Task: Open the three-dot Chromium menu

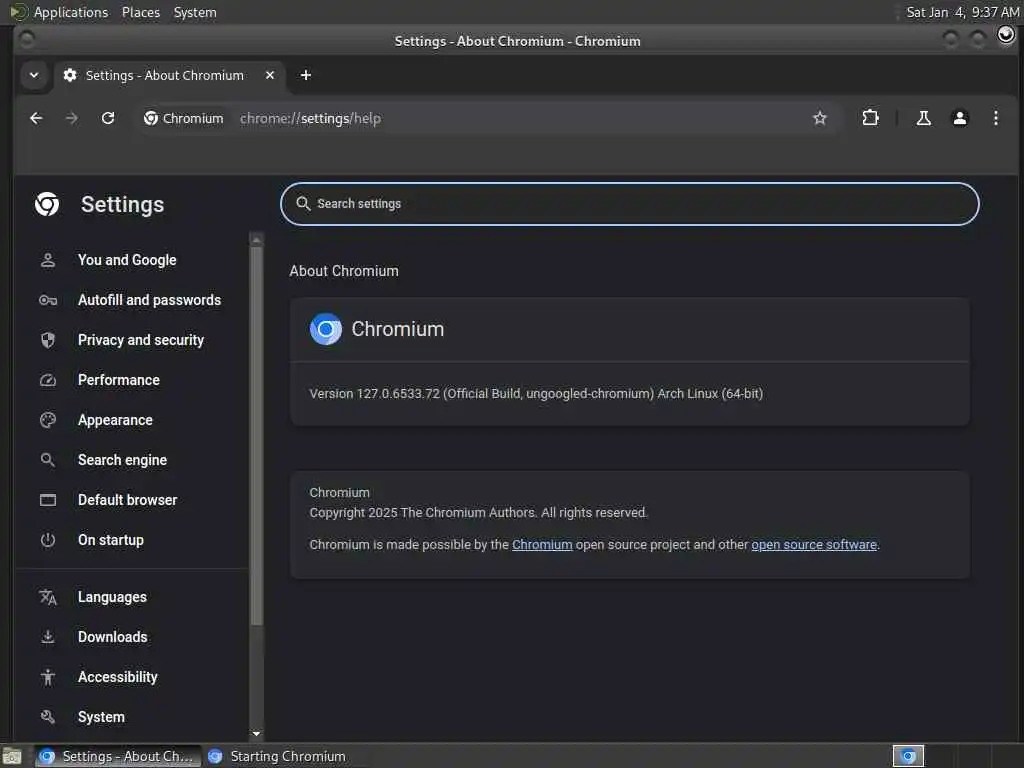Action: coord(995,118)
